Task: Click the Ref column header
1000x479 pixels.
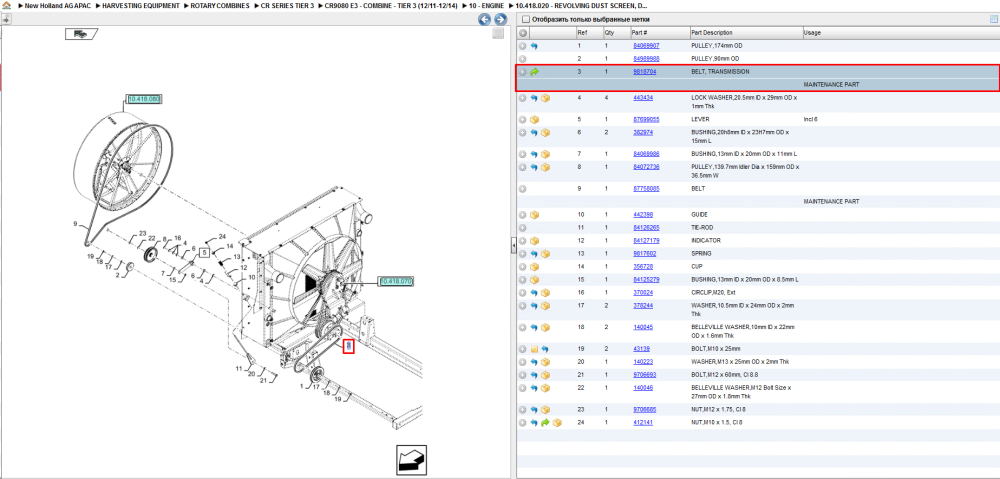Action: click(x=582, y=33)
